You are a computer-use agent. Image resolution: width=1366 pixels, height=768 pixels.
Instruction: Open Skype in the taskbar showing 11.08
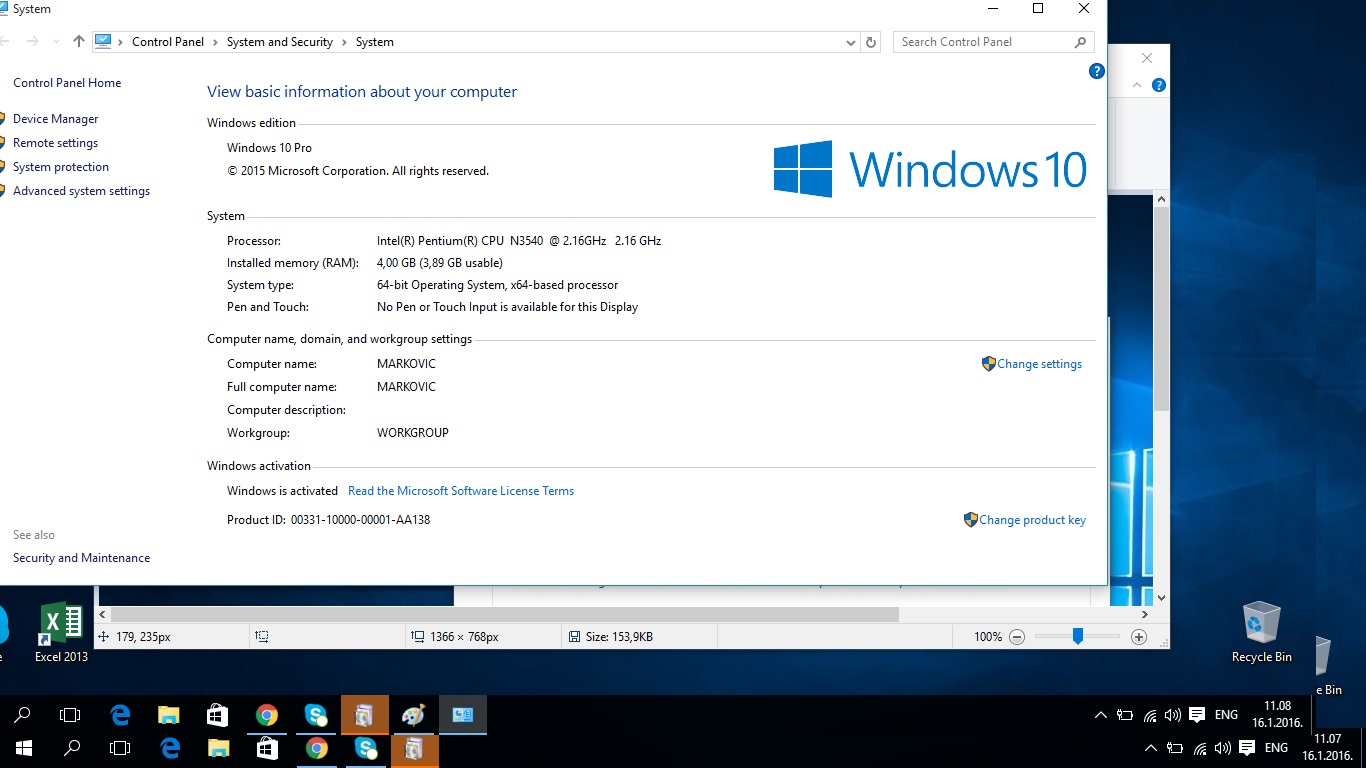coord(316,715)
